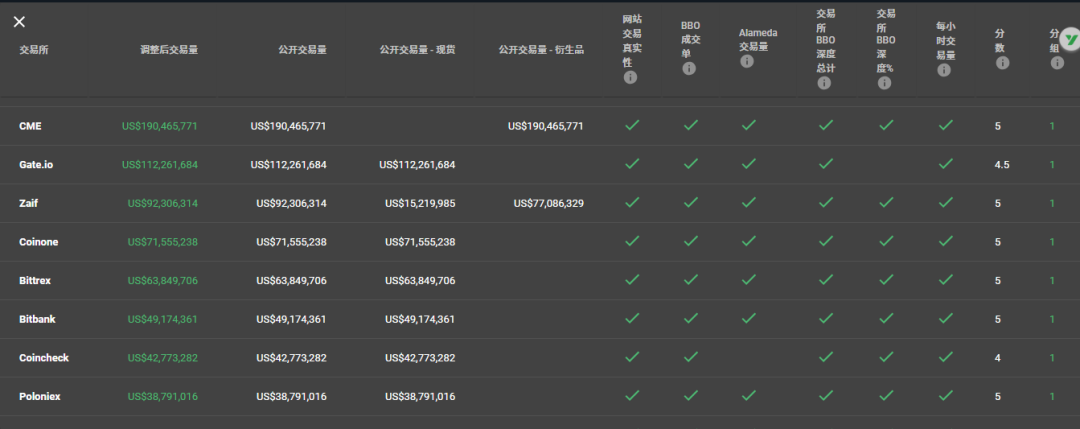This screenshot has height=429, width=1080.
Task: Click the 公开交易量 - 衍生品 column header
Action: 540,49
